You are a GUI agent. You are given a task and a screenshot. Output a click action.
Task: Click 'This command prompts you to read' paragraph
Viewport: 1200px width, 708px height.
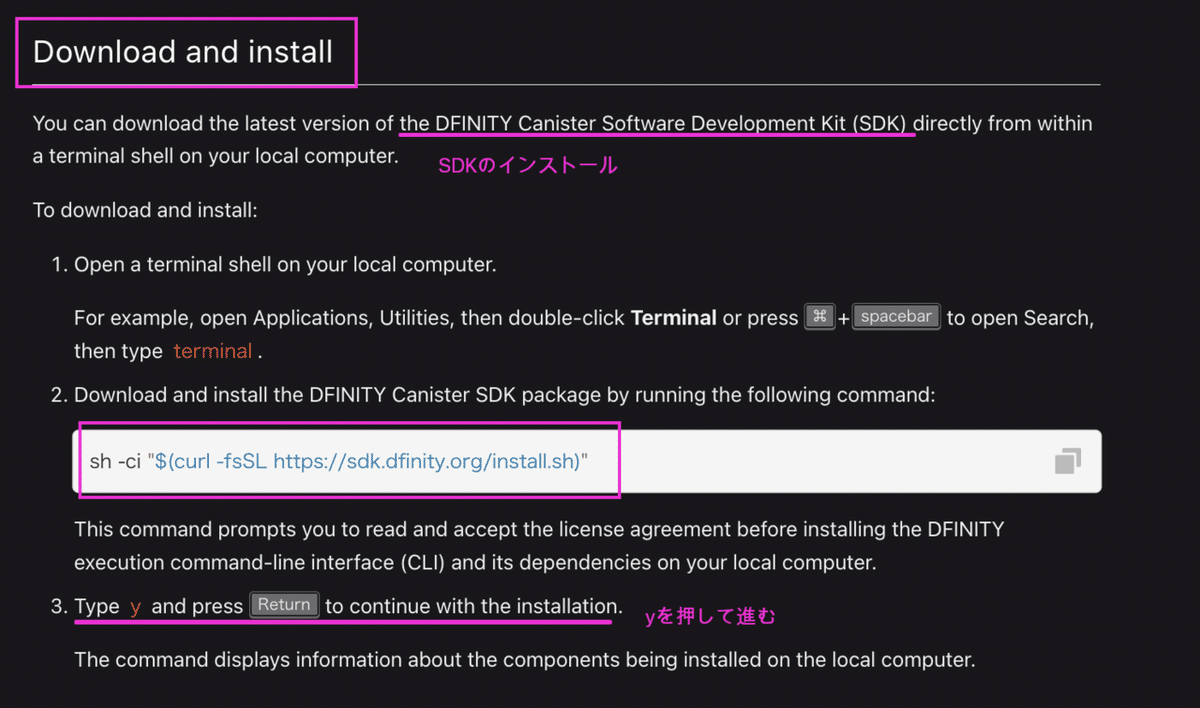pyautogui.click(x=539, y=545)
